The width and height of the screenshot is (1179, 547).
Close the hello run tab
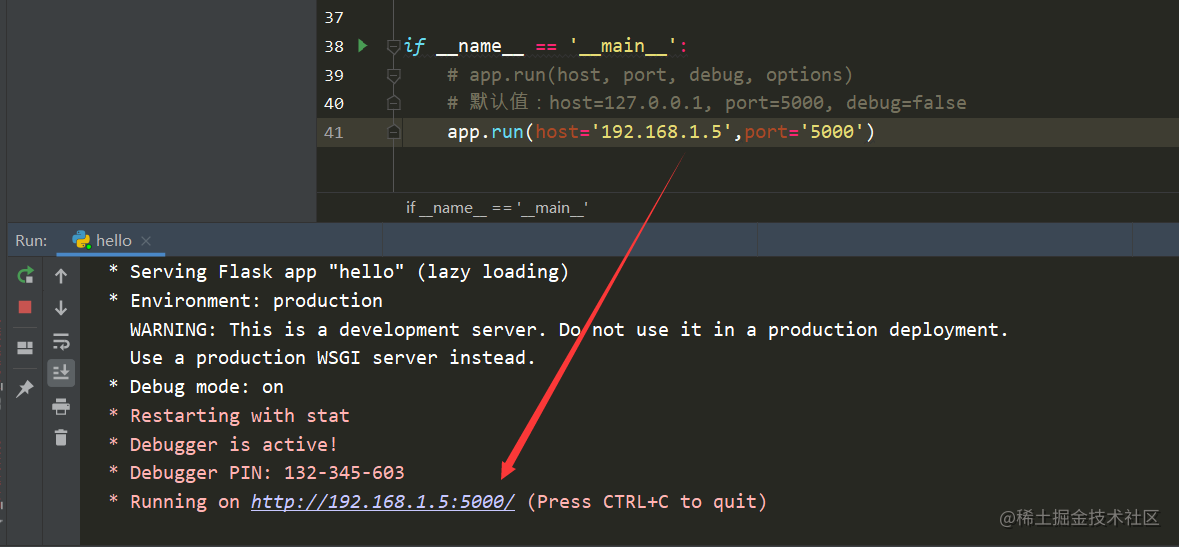146,241
